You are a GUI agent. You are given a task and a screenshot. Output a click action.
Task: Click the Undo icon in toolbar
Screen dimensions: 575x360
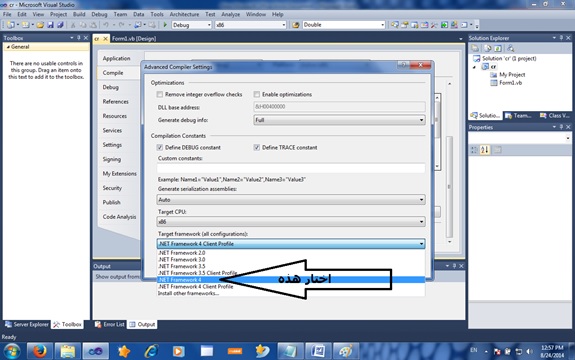point(106,25)
